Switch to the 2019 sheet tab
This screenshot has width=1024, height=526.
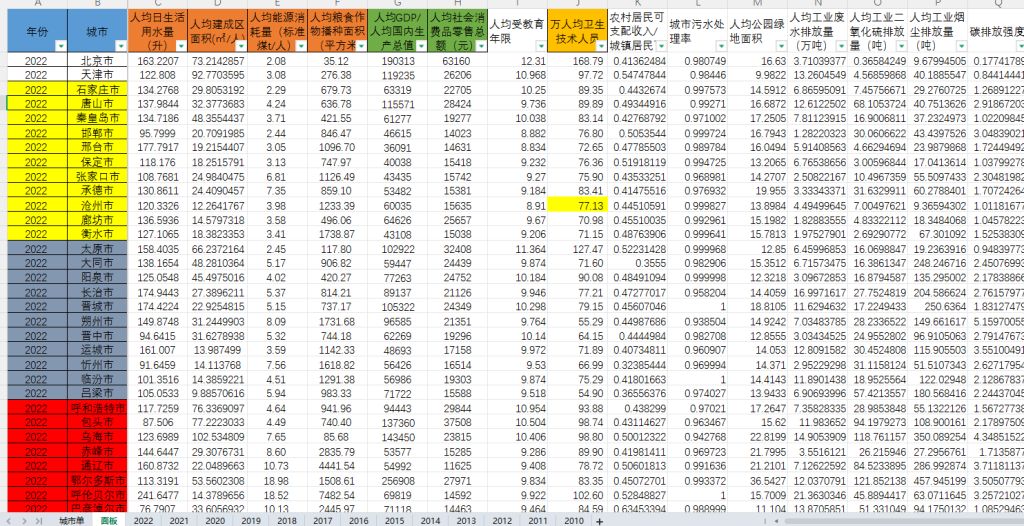pyautogui.click(x=251, y=521)
